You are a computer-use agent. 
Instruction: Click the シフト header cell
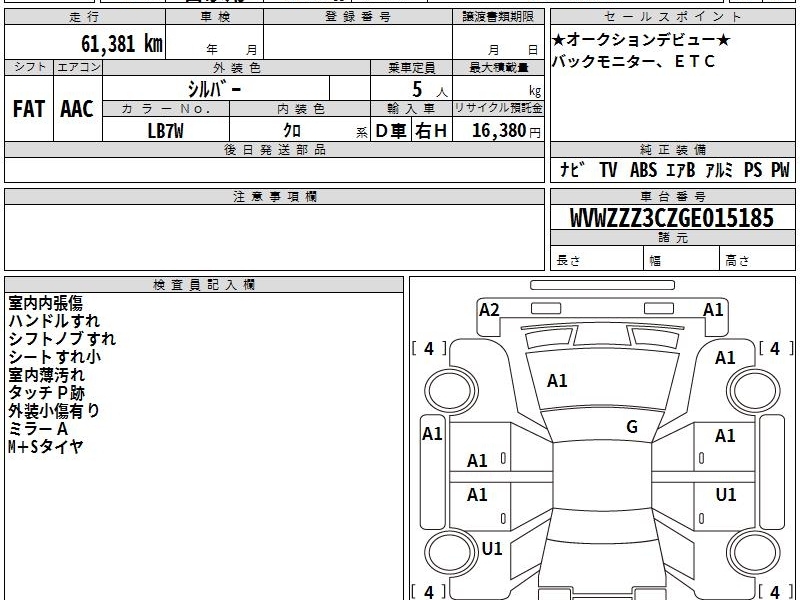tap(29, 67)
